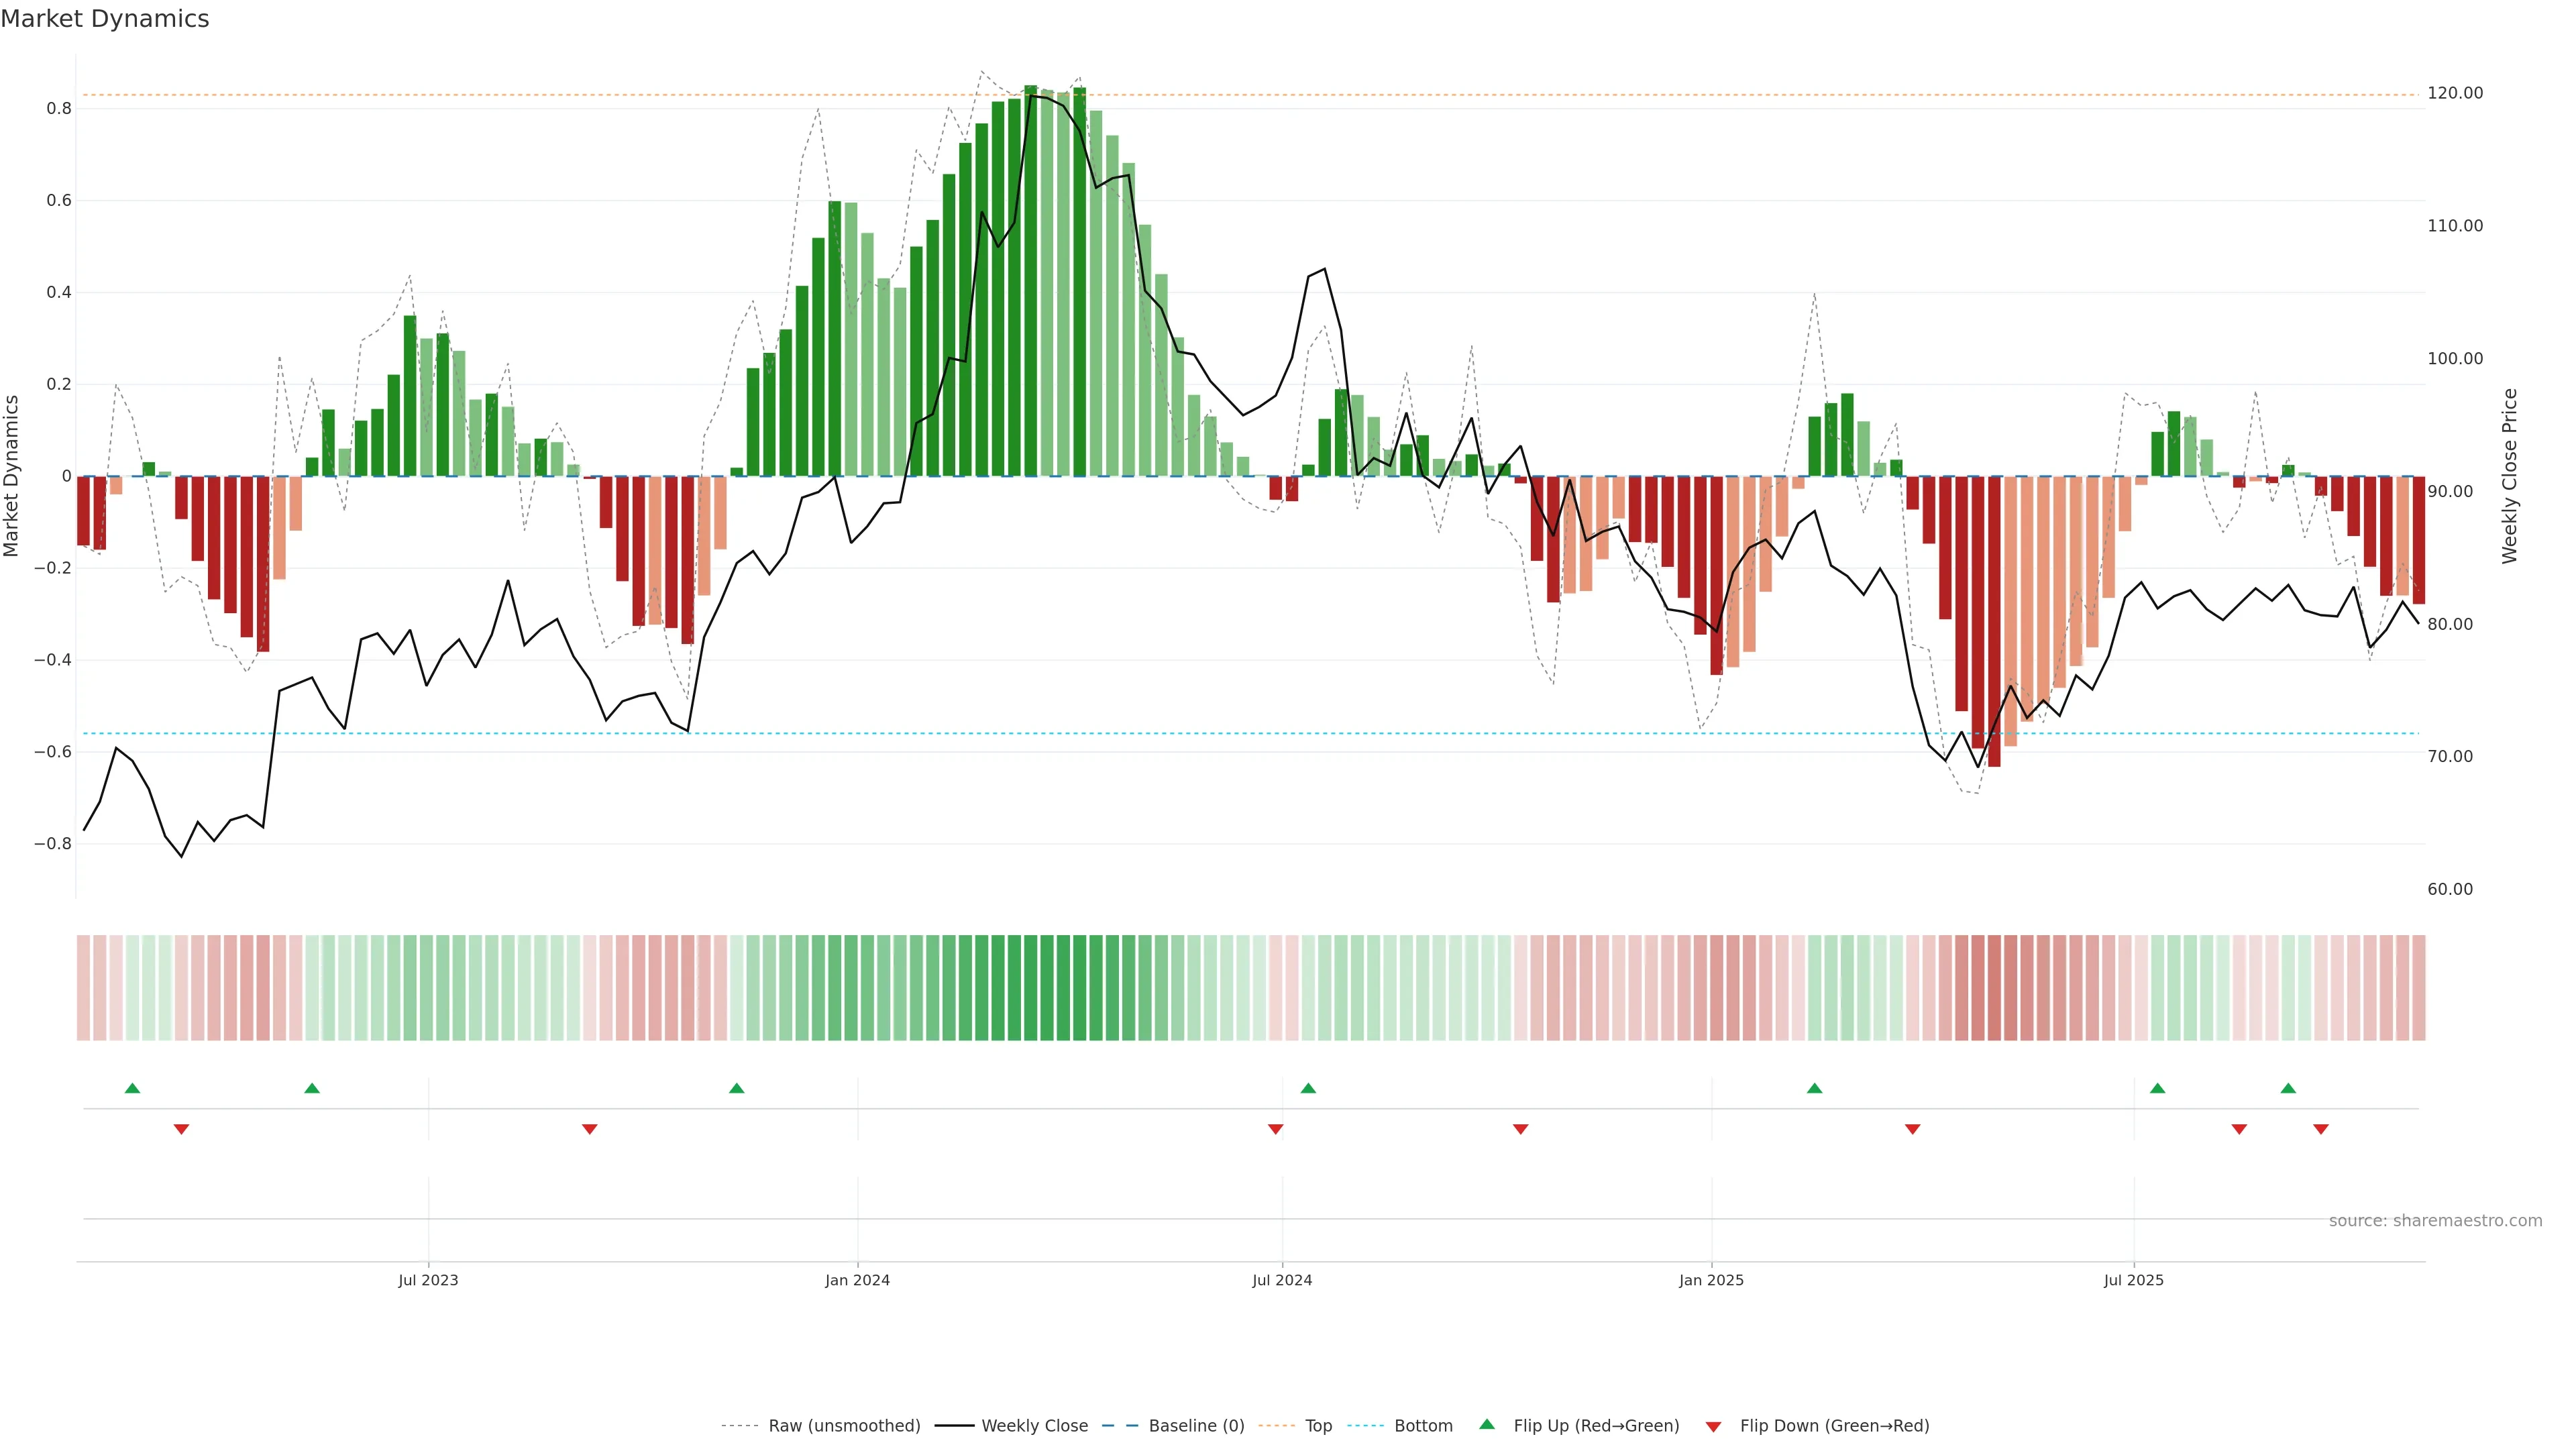
Task: Click the leftmost green flip-up triangle marker
Action: coord(132,1088)
